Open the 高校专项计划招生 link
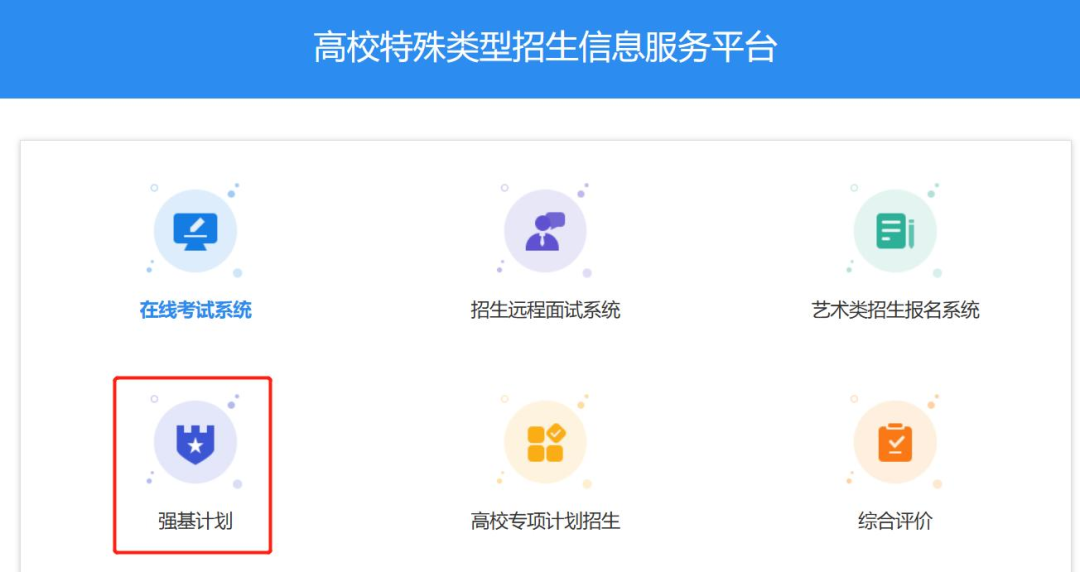 pyautogui.click(x=545, y=521)
